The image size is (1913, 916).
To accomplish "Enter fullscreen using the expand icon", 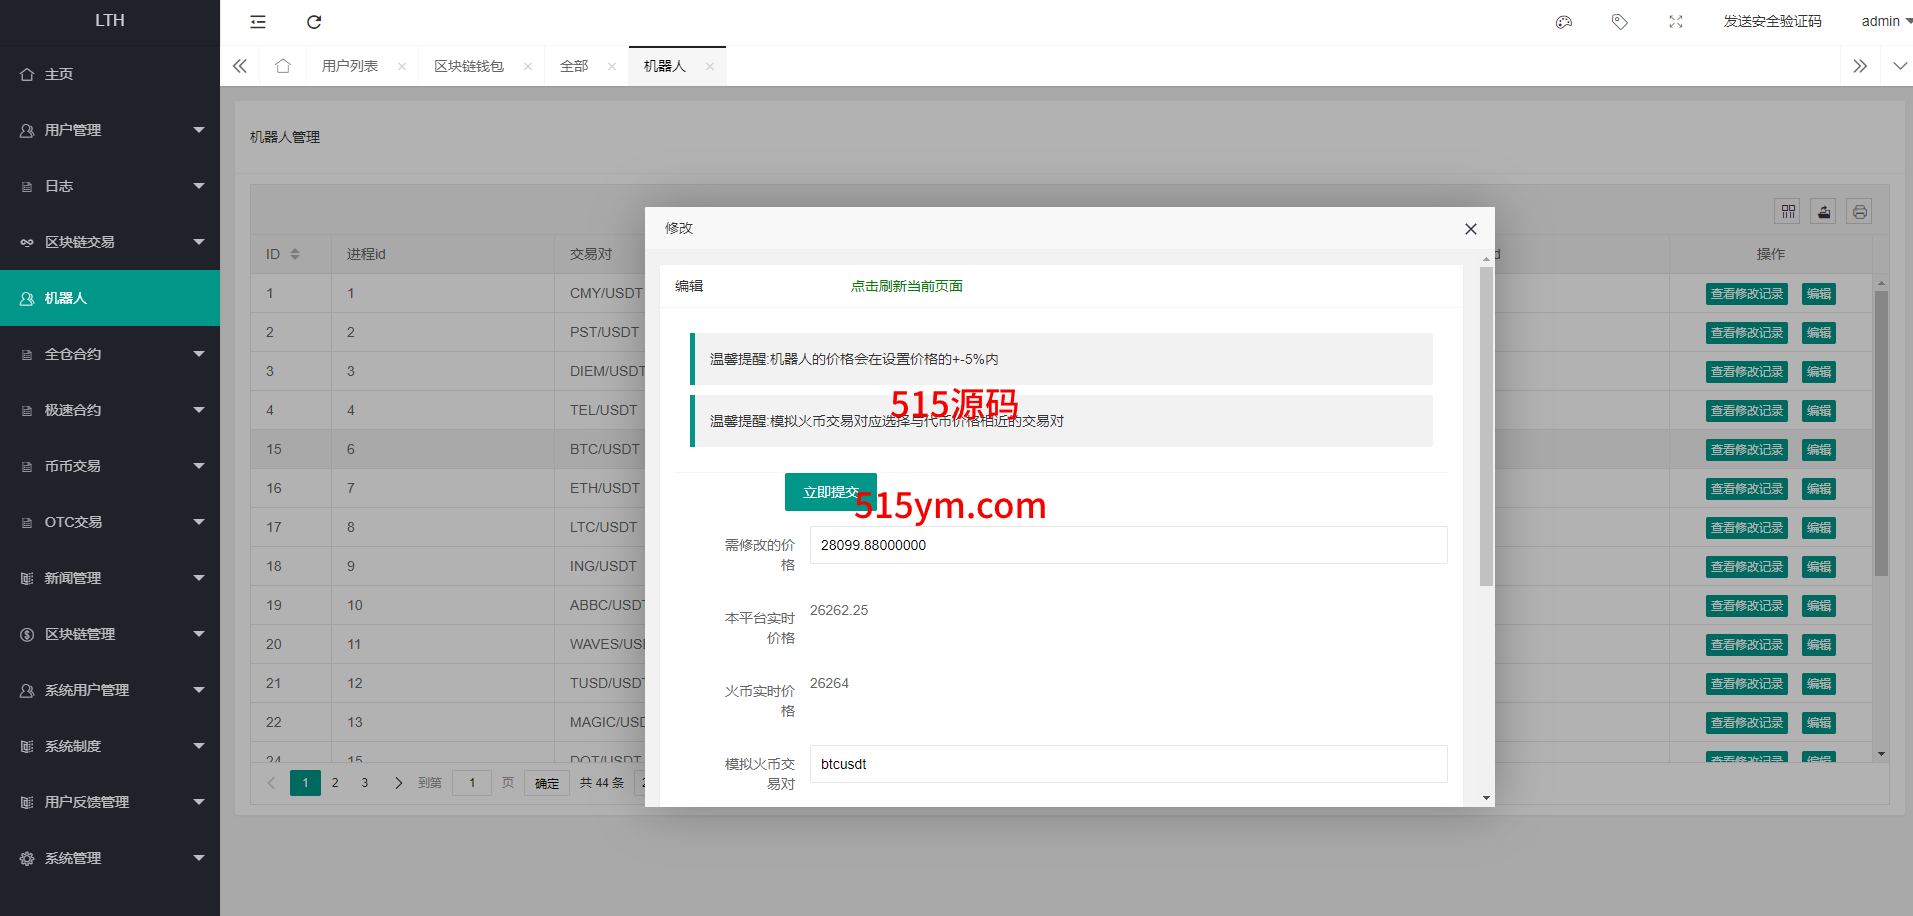I will [1676, 22].
